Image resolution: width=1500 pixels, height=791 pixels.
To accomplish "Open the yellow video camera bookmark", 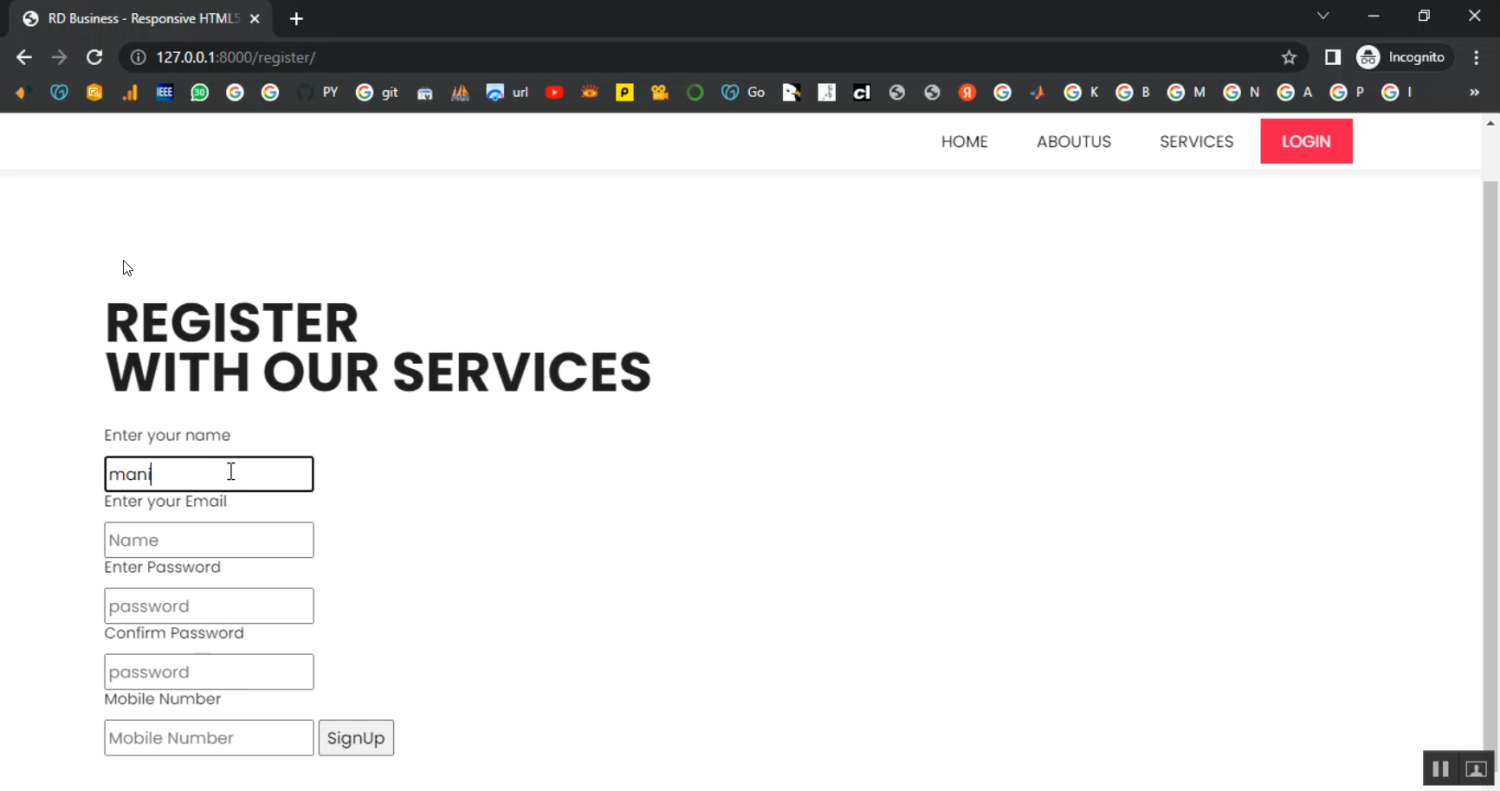I will point(659,92).
